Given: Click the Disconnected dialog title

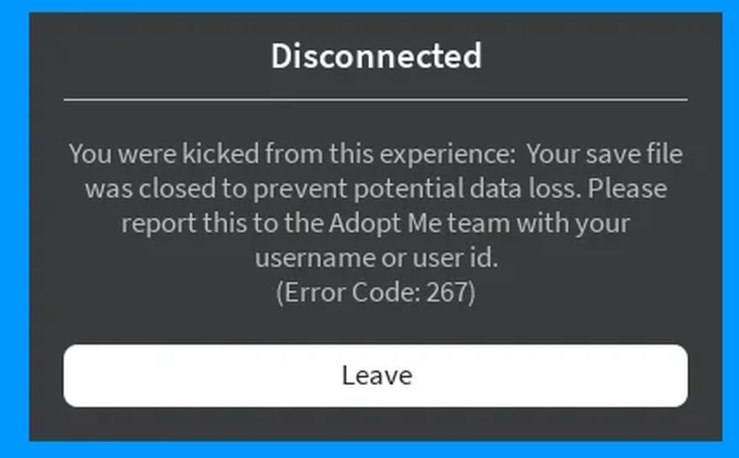Looking at the screenshot, I should tap(376, 55).
